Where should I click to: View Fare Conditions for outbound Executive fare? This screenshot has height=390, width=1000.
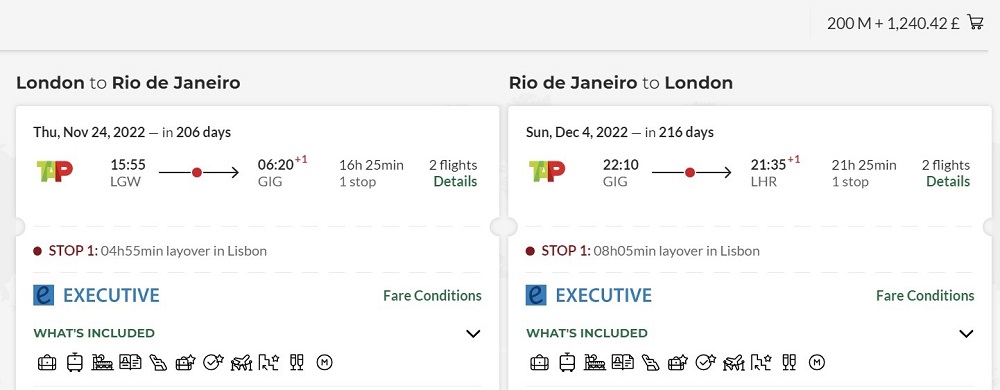pyautogui.click(x=432, y=296)
